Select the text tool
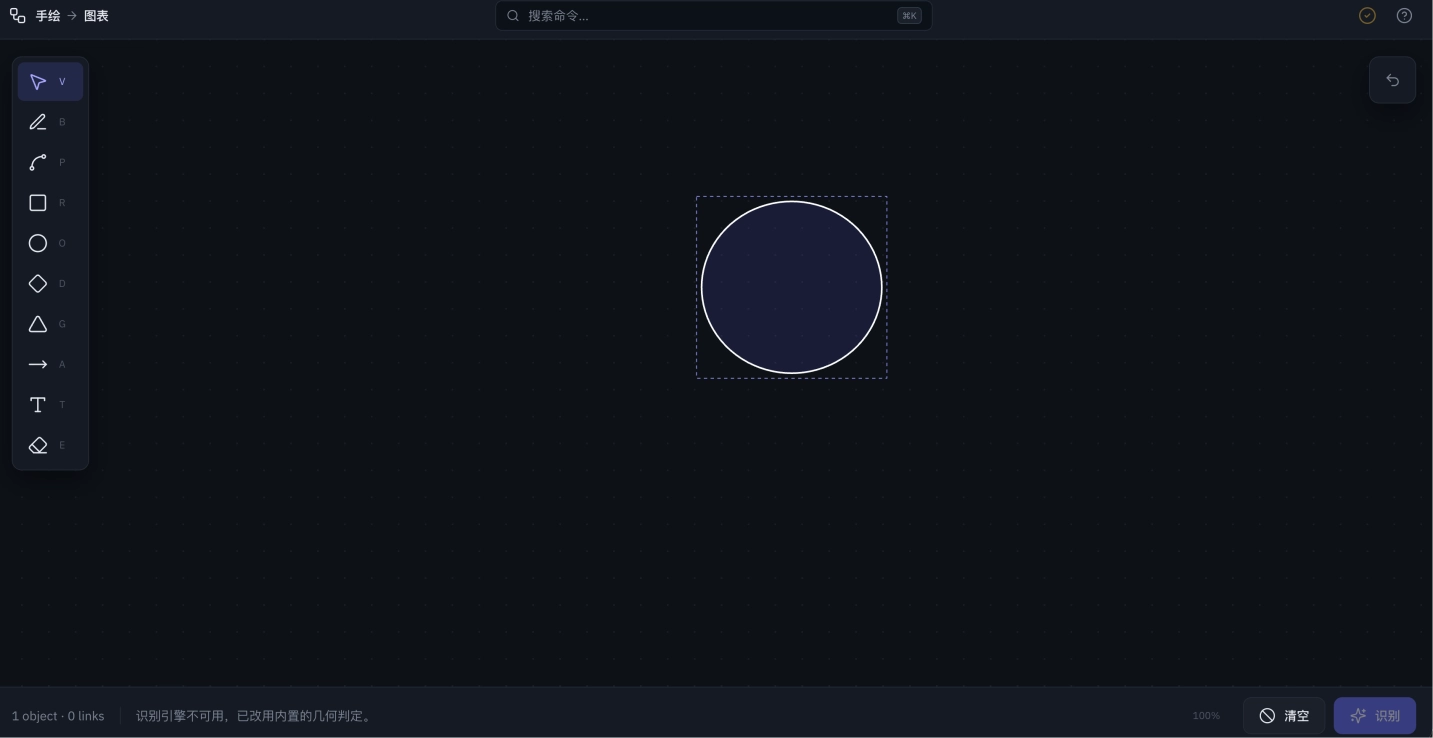This screenshot has width=1433, height=738. 50,405
